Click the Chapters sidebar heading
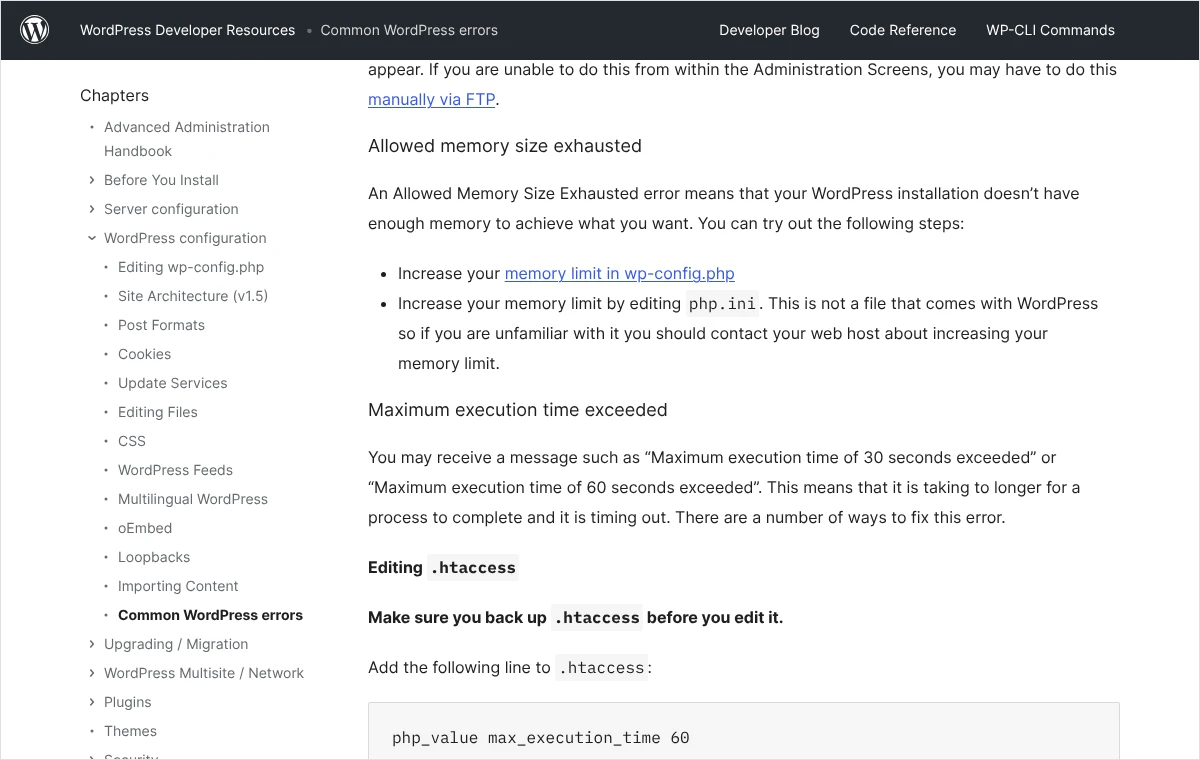 (114, 95)
